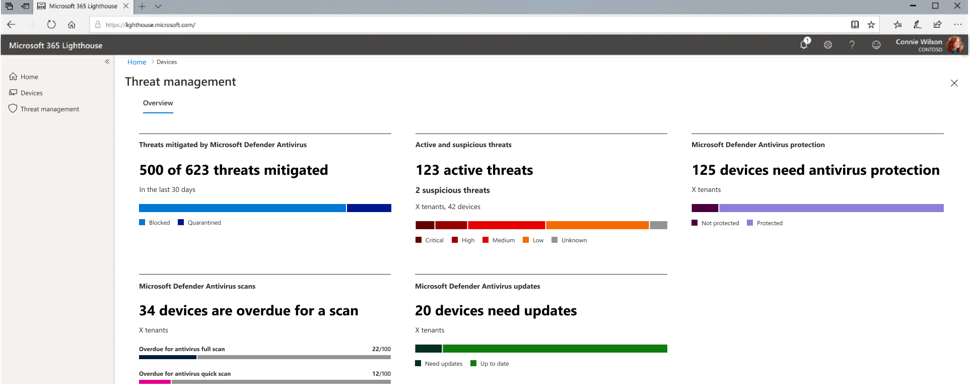Click the Blocked legend swatch
Viewport: 970px width, 384px height.
[x=142, y=223]
